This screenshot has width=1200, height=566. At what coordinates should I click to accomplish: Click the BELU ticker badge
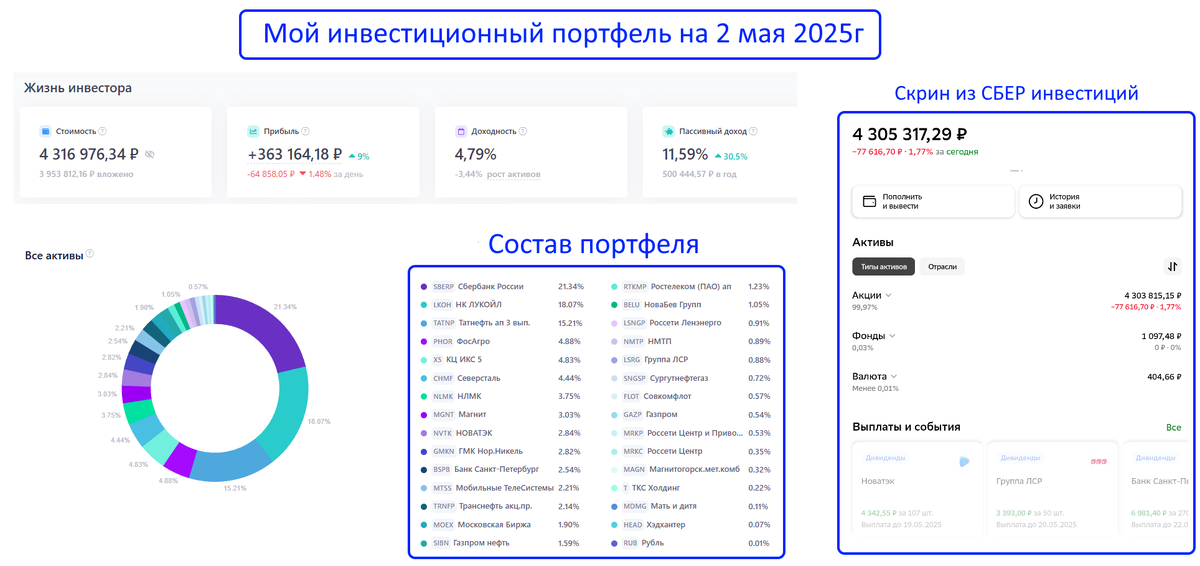(x=632, y=304)
